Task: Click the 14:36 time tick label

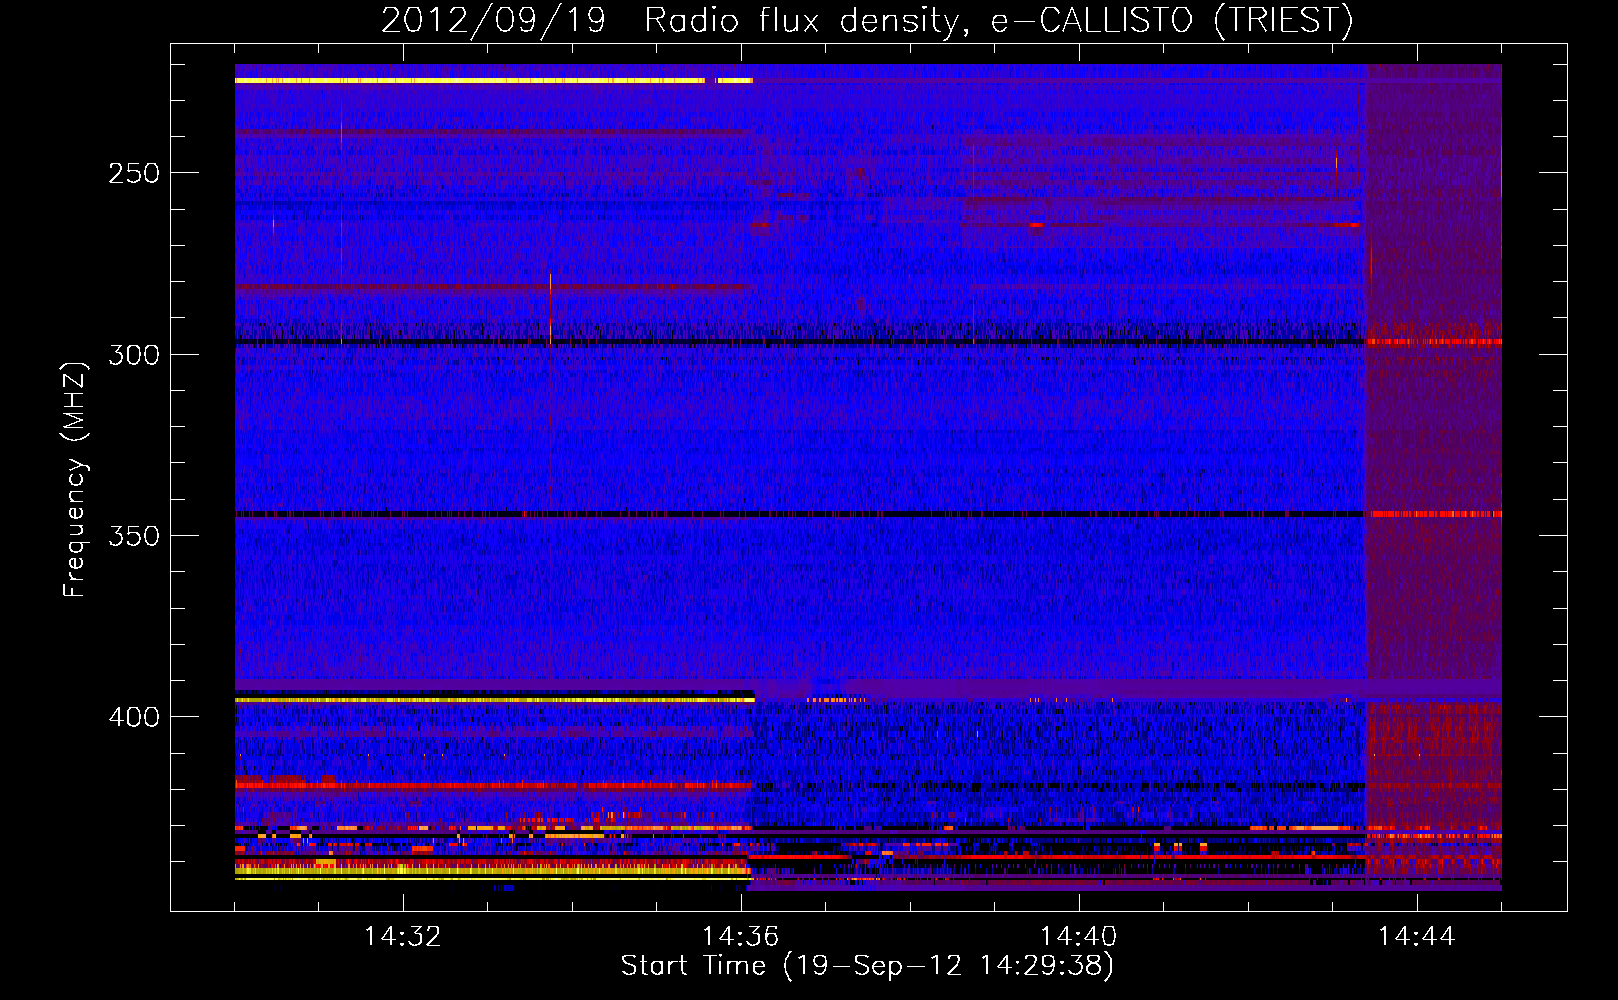Action: coord(740,937)
